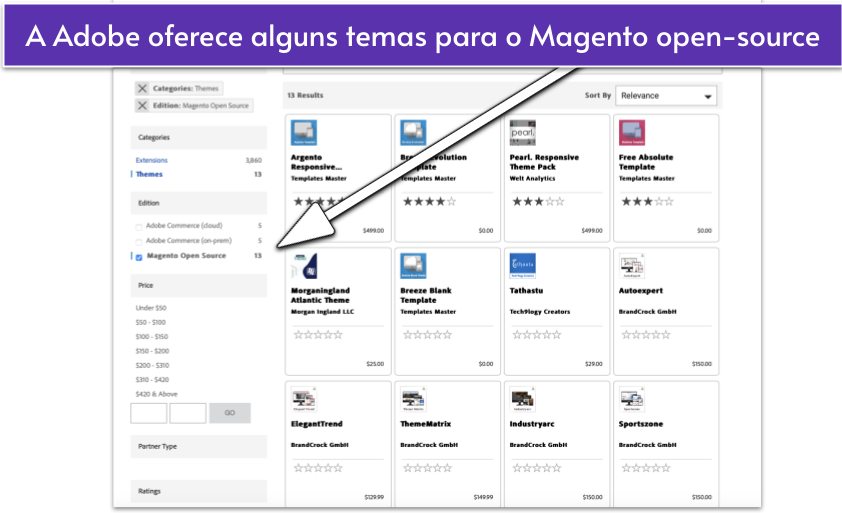Screen dimensions: 842x513
Task: Filter by price $200 - $310
Action: 152,365
